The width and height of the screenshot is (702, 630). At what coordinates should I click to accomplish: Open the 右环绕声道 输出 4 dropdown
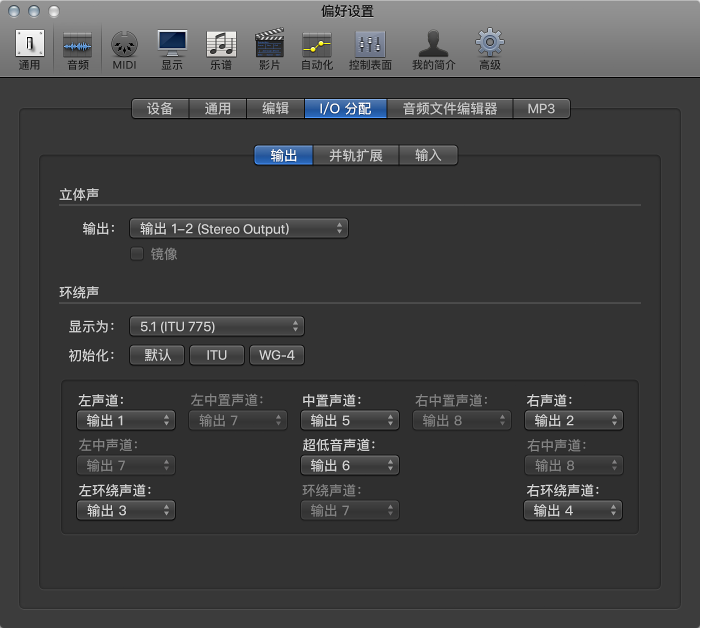(573, 510)
